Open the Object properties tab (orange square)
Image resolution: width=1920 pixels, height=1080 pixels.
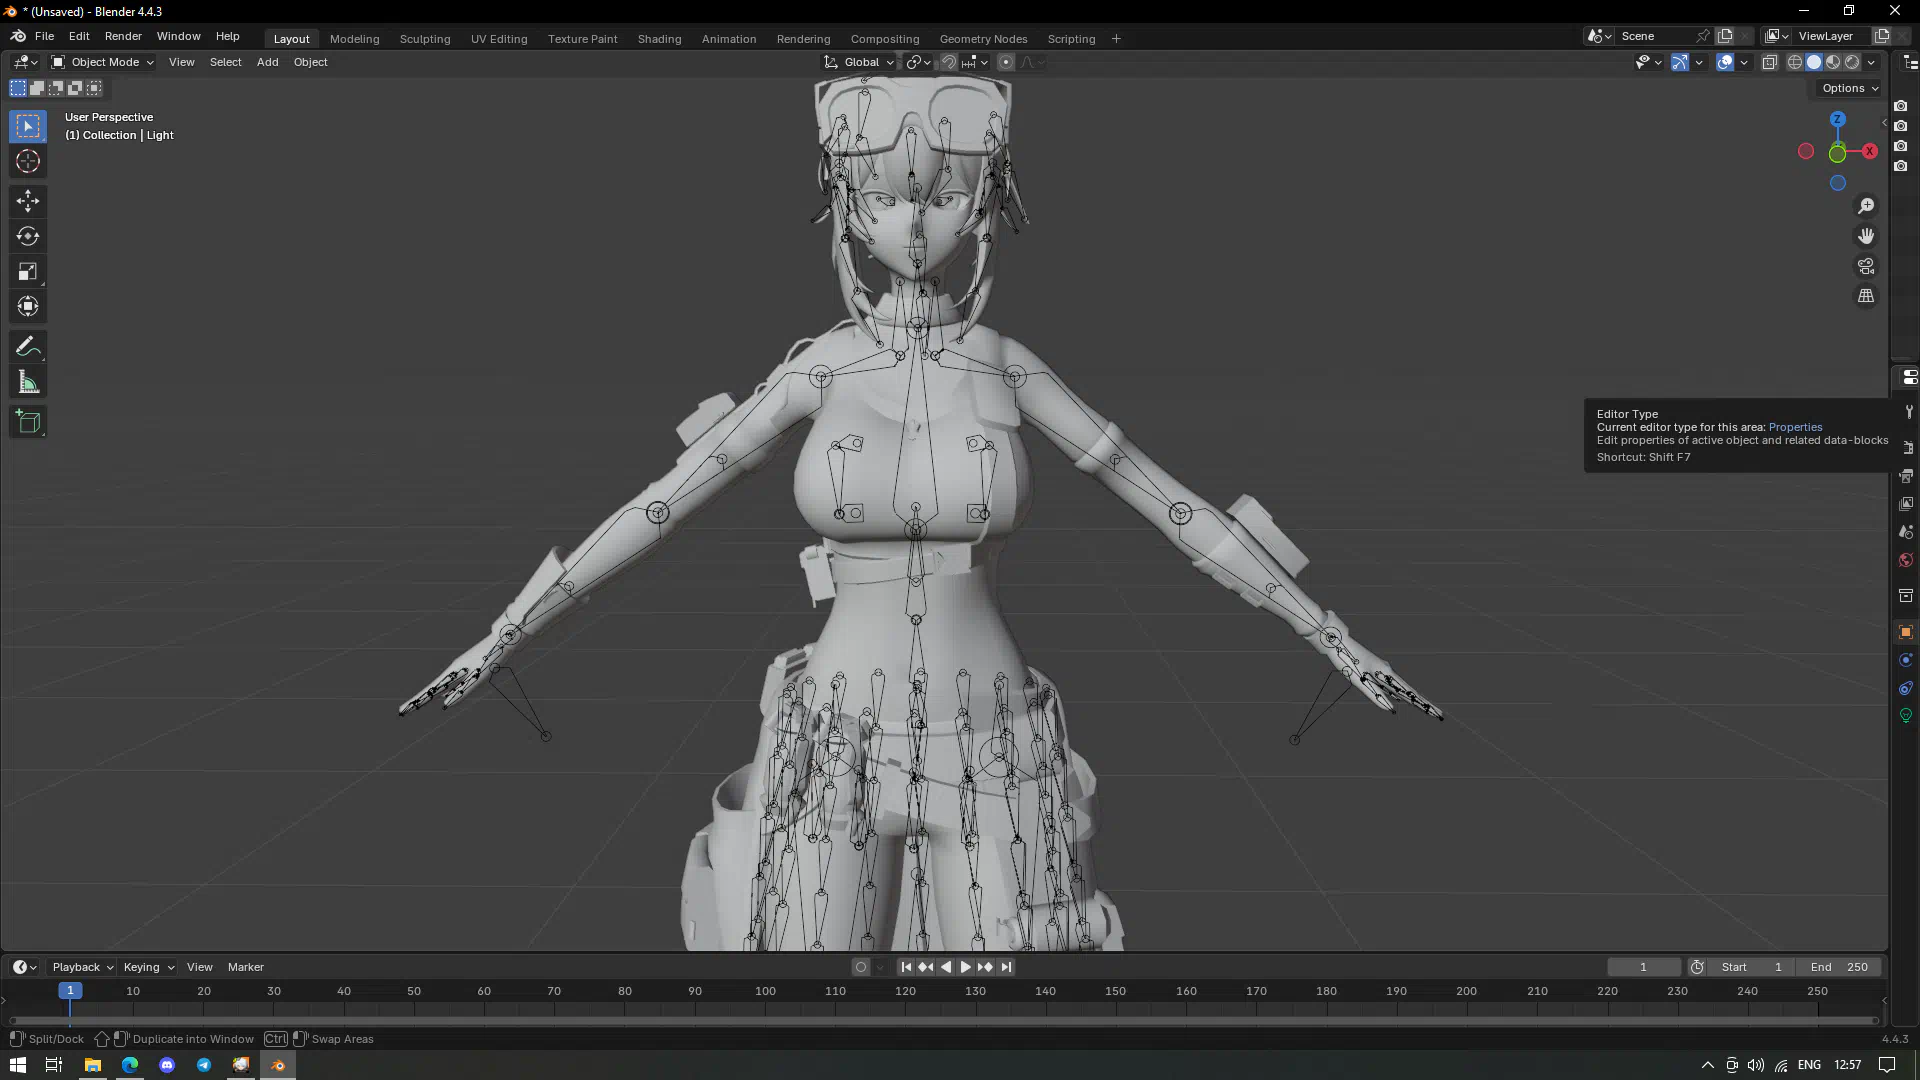point(1907,632)
